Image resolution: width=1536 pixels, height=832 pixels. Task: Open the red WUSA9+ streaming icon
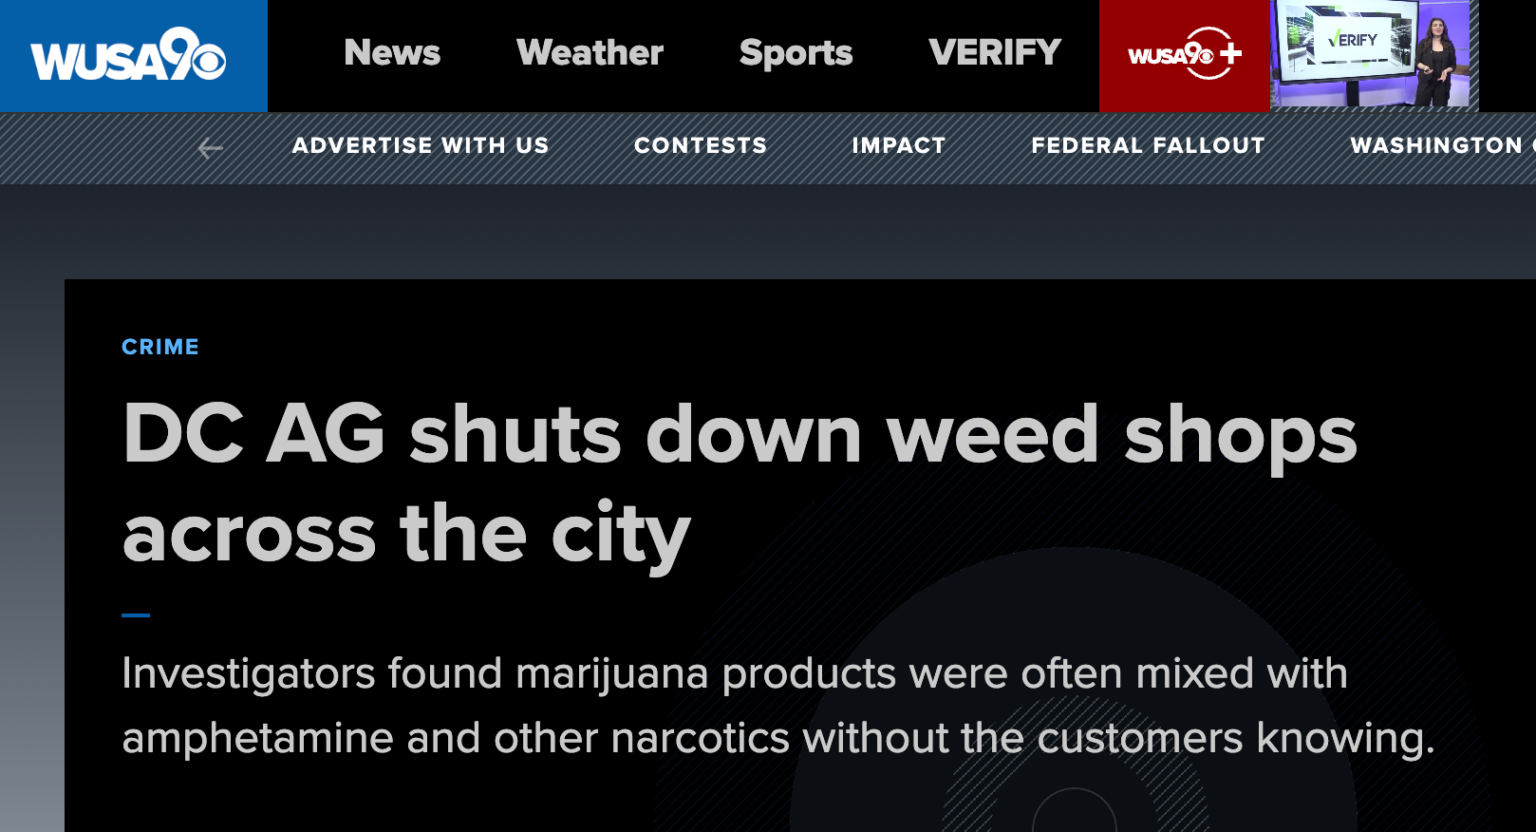click(x=1184, y=55)
